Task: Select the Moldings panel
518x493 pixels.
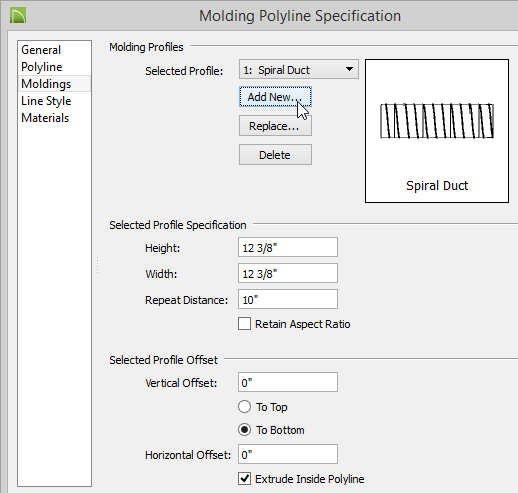Action: [x=46, y=84]
